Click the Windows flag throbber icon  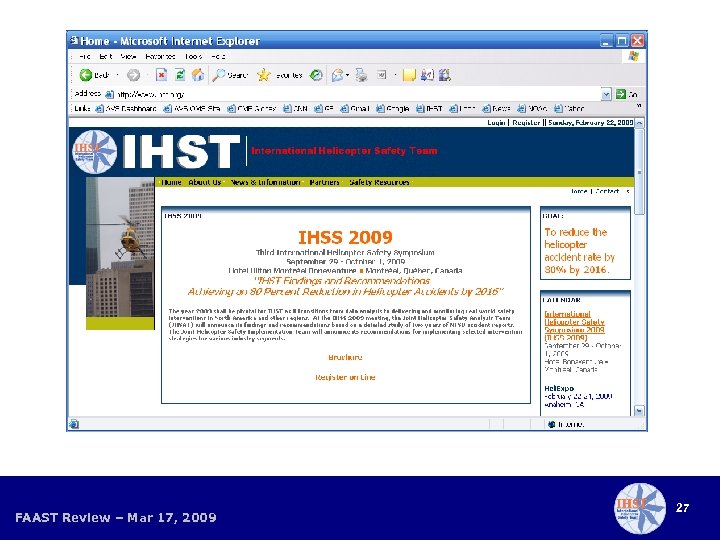point(634,56)
